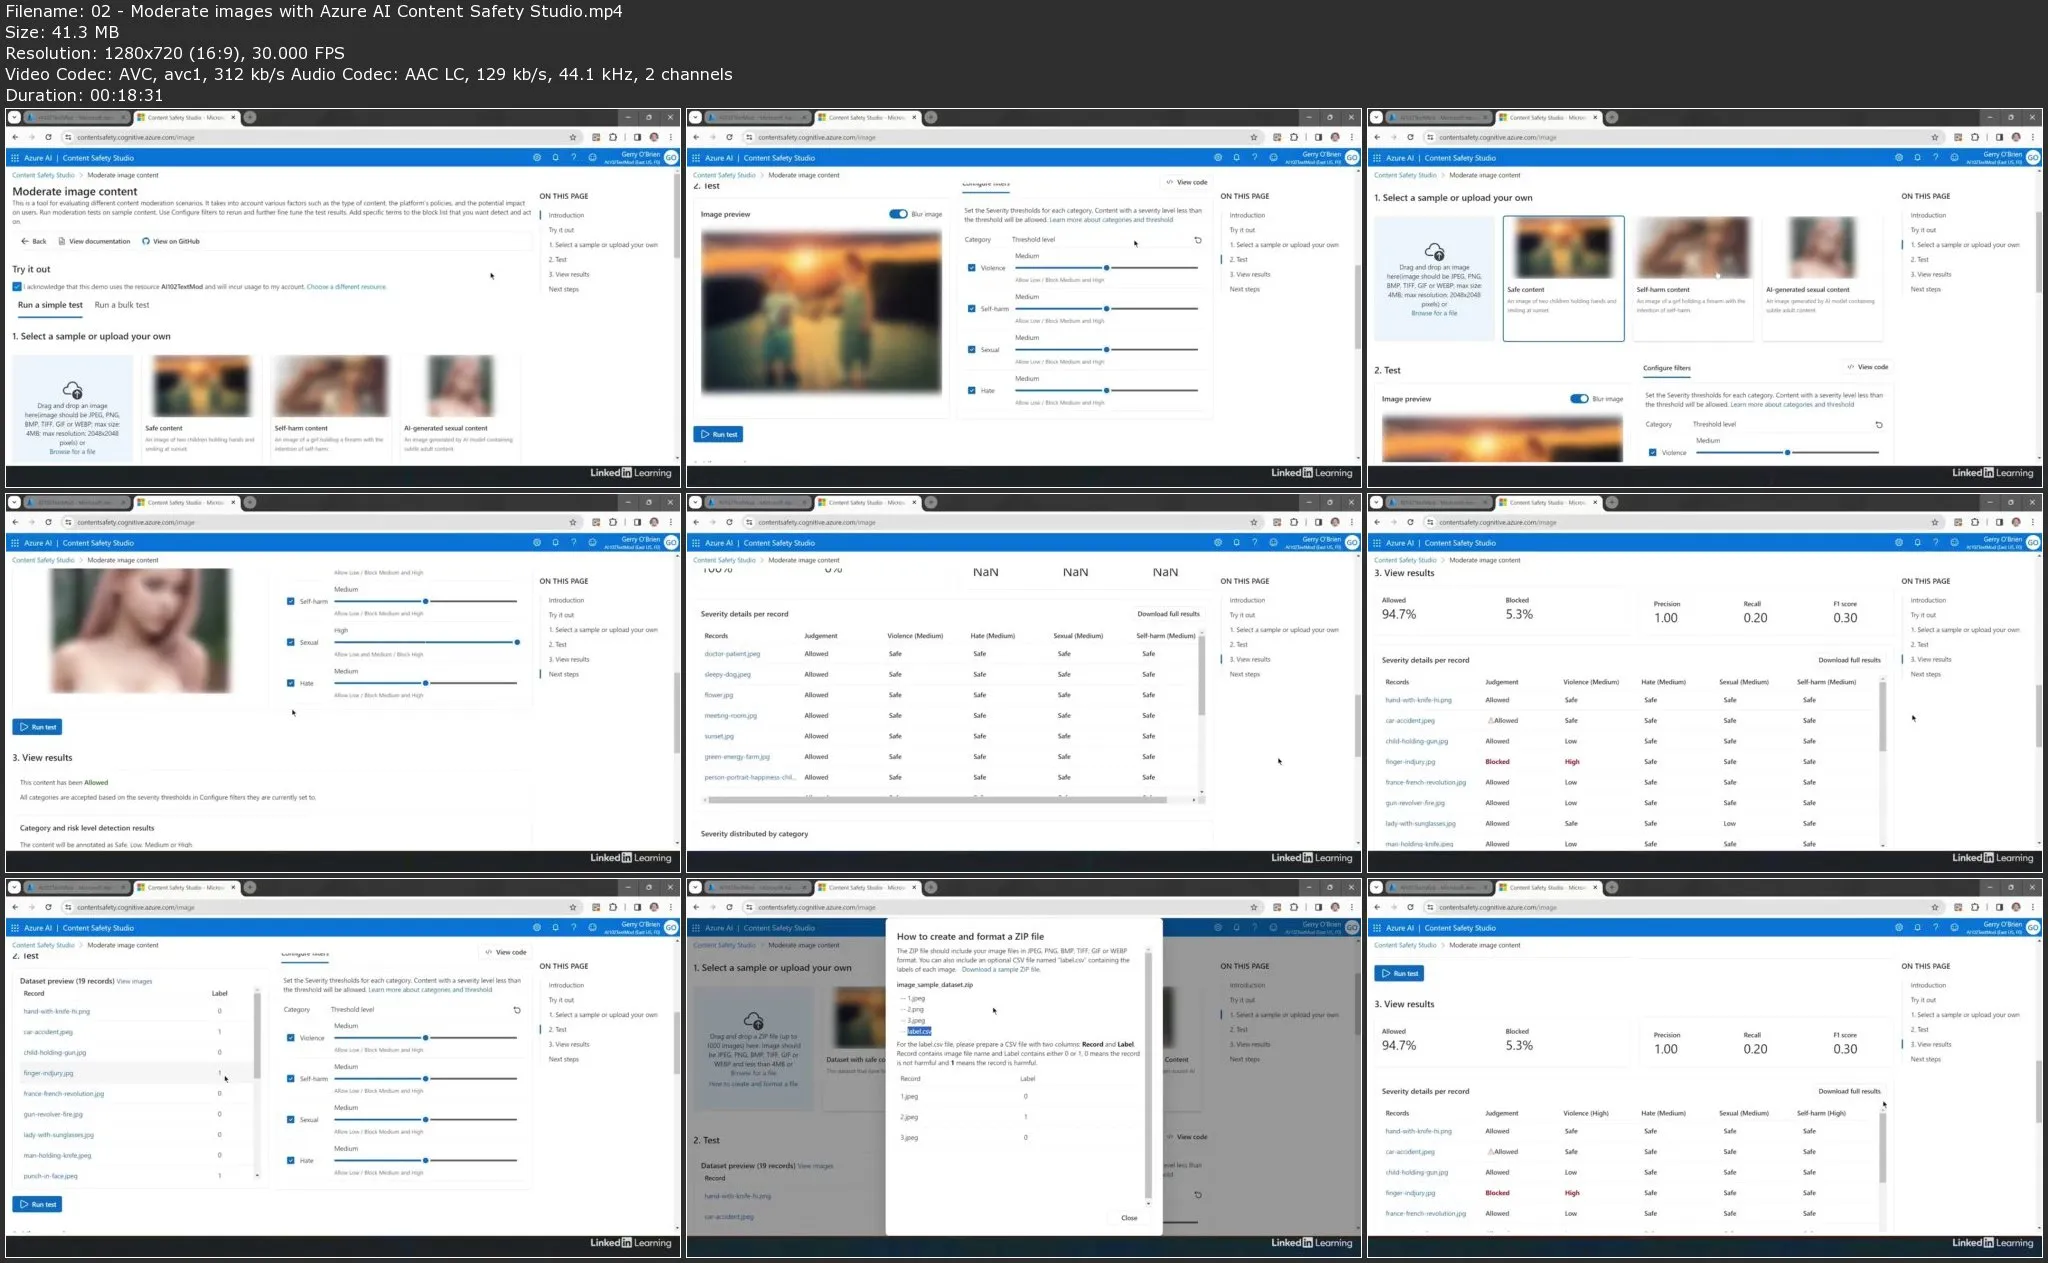Uncheck Self-harm checkbox in large blurred children frame
Viewport: 2048px width, 1263px height.
972,309
